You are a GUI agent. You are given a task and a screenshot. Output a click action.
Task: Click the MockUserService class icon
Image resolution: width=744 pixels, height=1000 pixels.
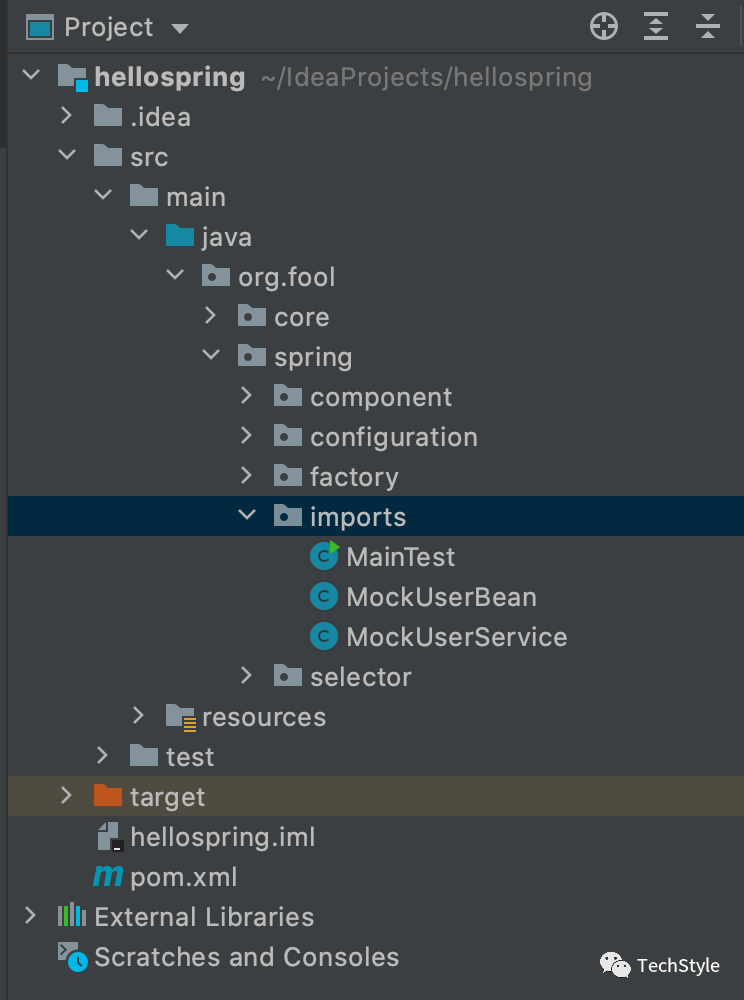[x=323, y=637]
